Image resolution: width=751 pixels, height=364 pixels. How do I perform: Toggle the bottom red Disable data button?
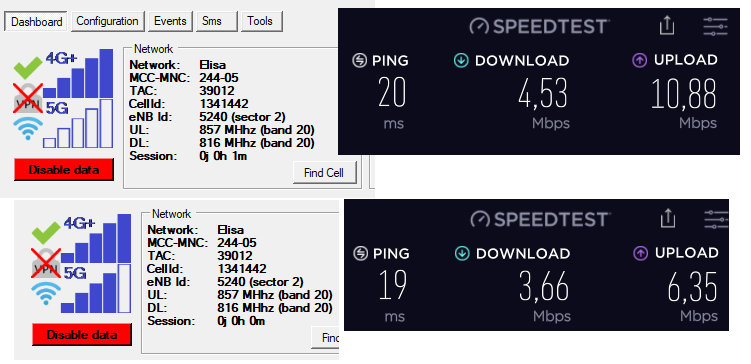pos(82,334)
